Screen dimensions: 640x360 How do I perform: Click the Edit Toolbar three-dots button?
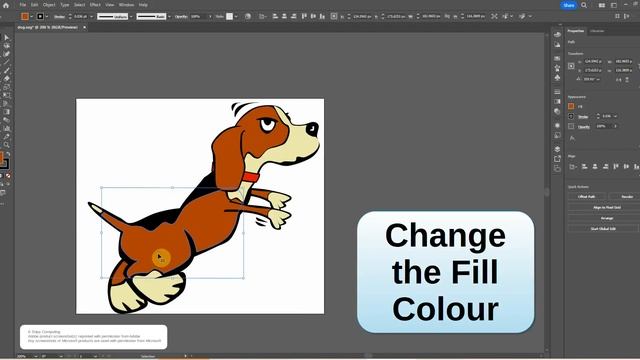point(2,203)
